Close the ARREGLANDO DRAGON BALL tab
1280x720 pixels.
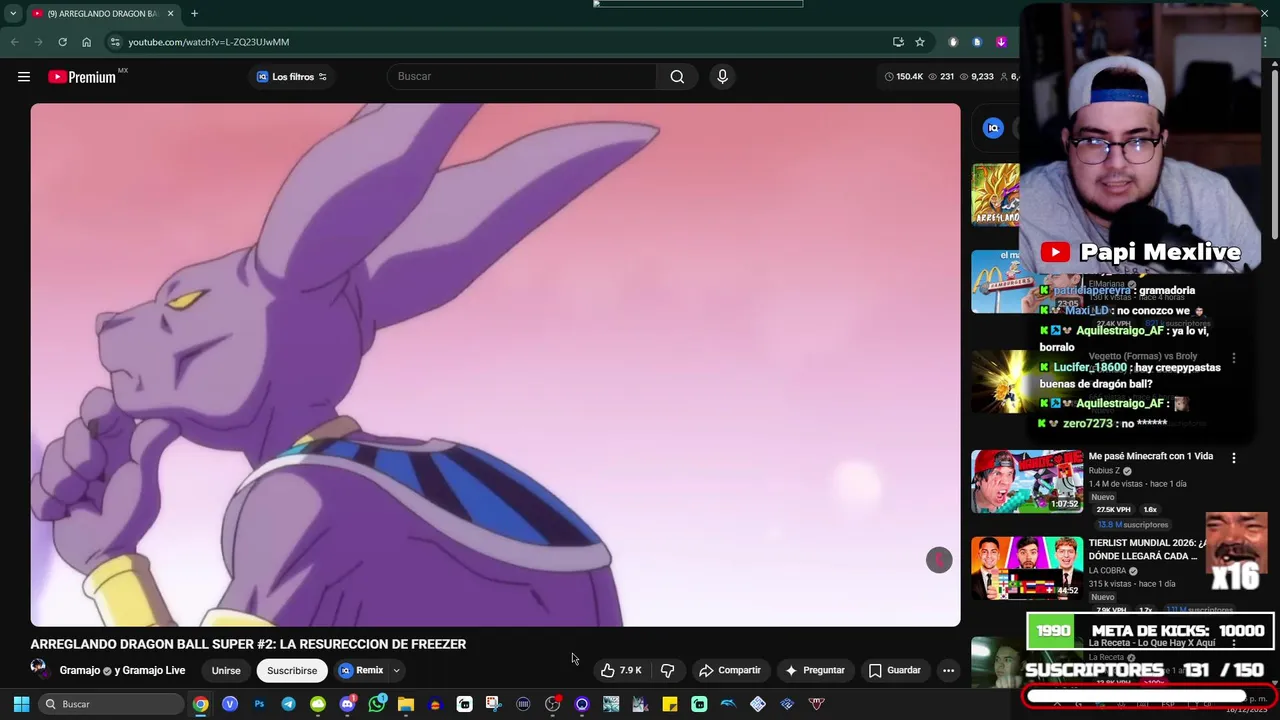170,13
